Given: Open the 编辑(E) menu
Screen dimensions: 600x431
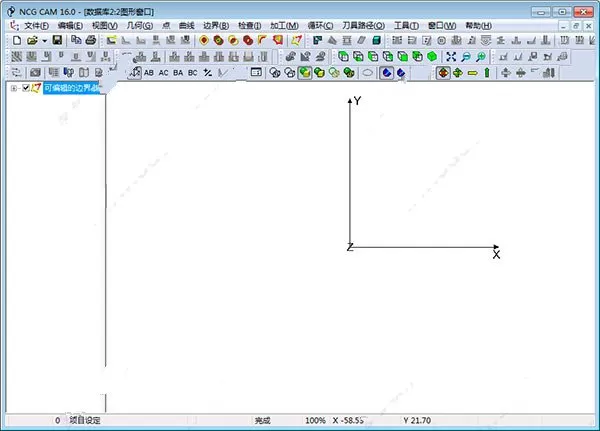Looking at the screenshot, I should (x=70, y=26).
